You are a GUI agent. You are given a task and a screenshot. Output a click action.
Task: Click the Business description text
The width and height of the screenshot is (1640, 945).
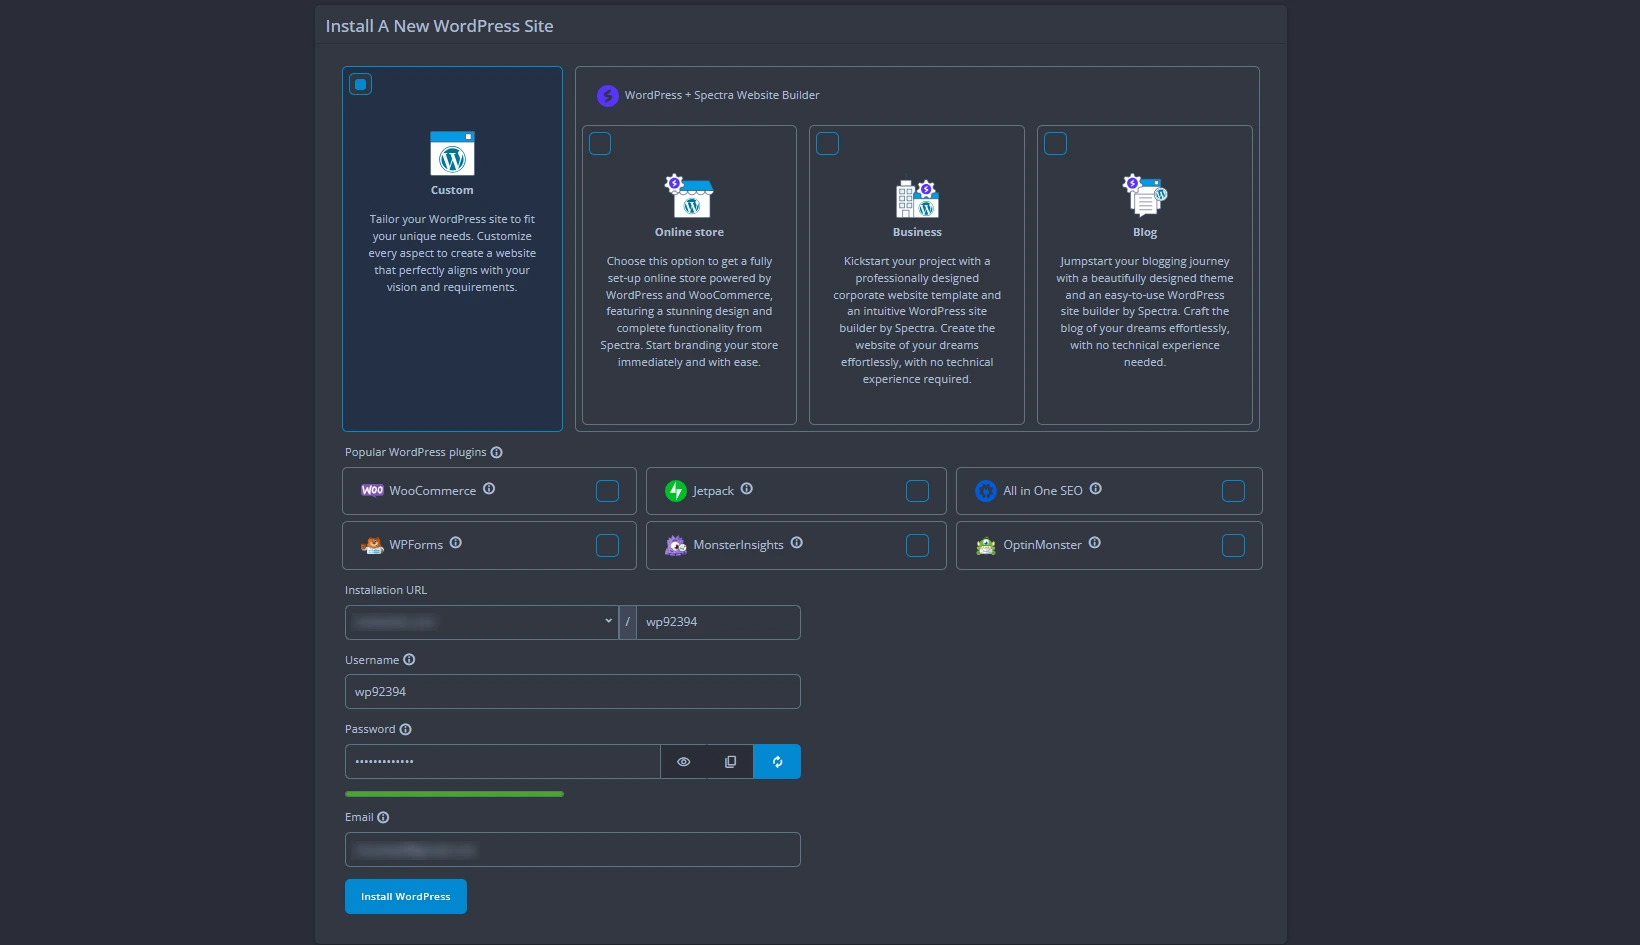[917, 320]
